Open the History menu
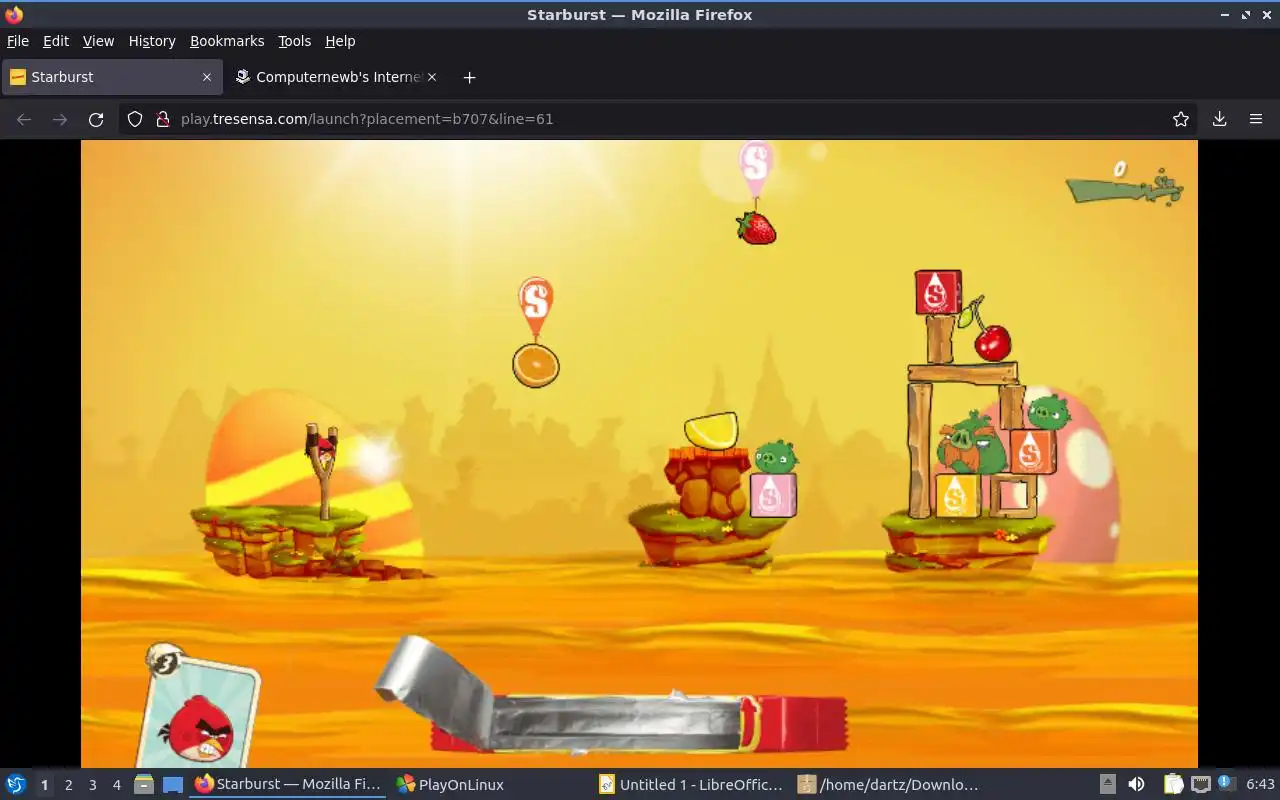Viewport: 1280px width, 800px height. click(x=152, y=41)
